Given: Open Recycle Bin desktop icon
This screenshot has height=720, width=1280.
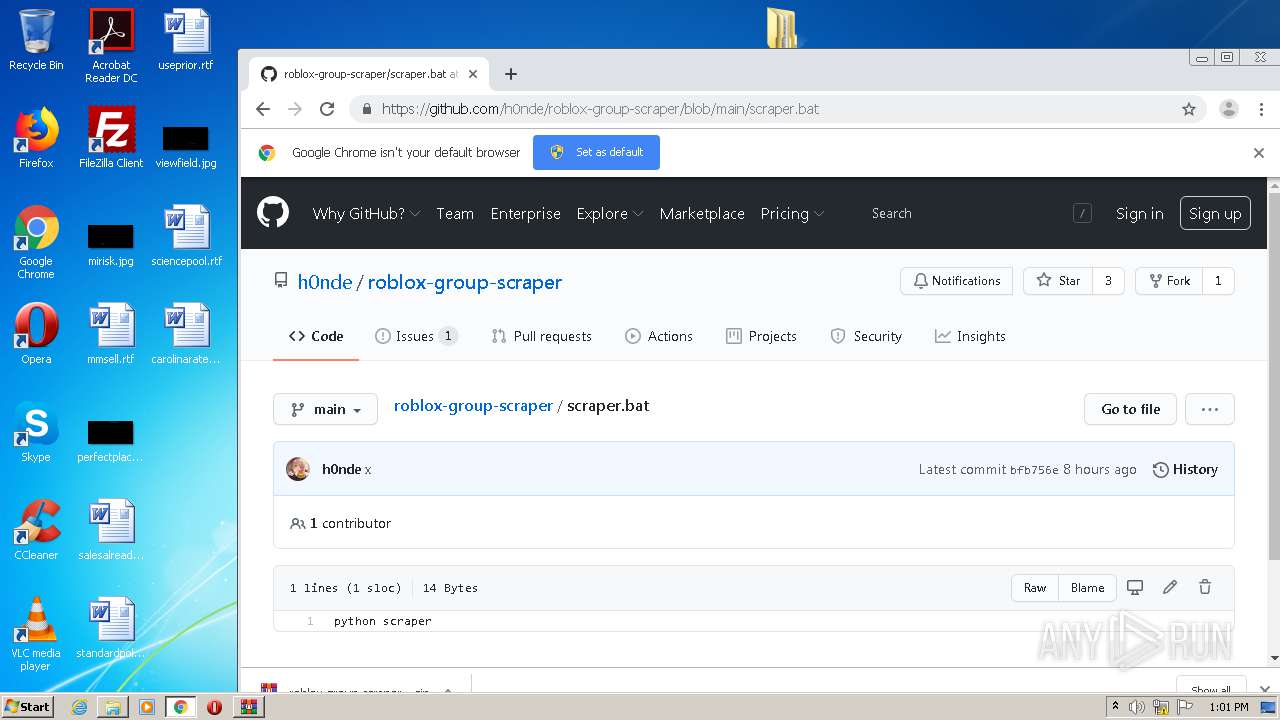Looking at the screenshot, I should [36, 40].
